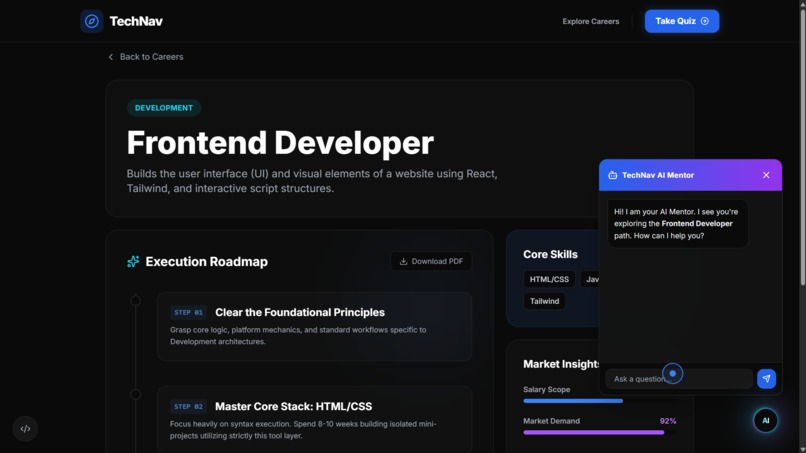Viewport: 806px width, 453px height.
Task: Send the chat message with paper plane icon
Action: point(766,379)
